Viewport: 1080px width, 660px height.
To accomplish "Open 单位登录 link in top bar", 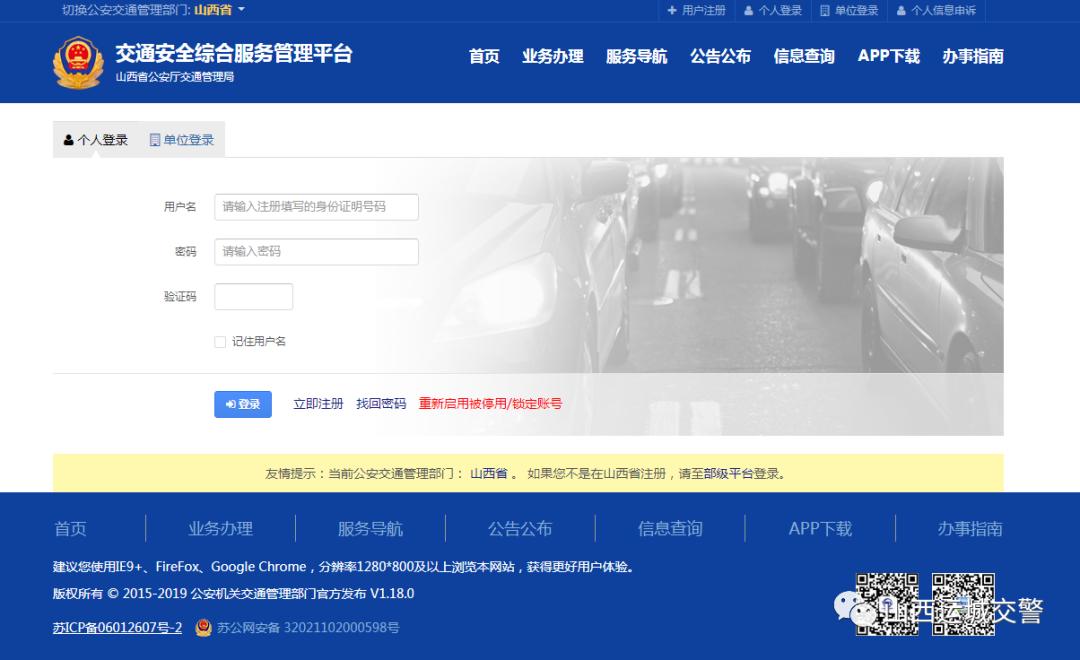I will pos(849,10).
